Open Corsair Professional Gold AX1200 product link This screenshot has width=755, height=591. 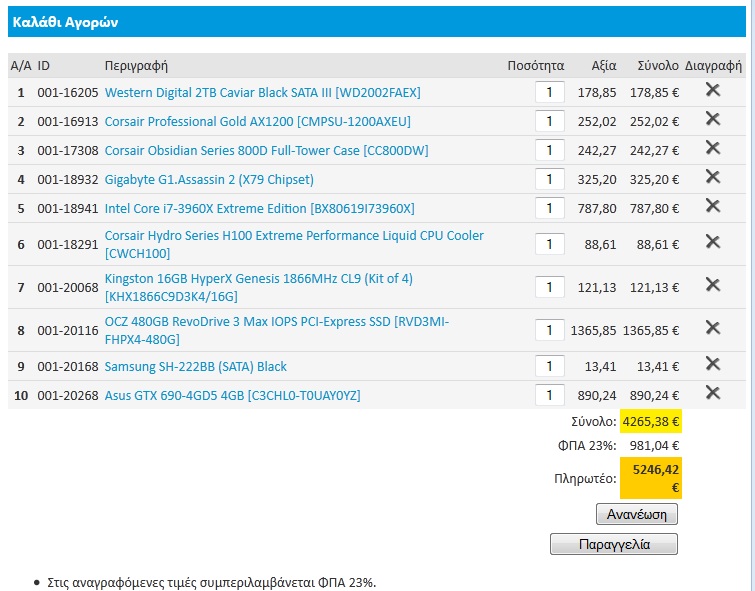click(x=258, y=121)
